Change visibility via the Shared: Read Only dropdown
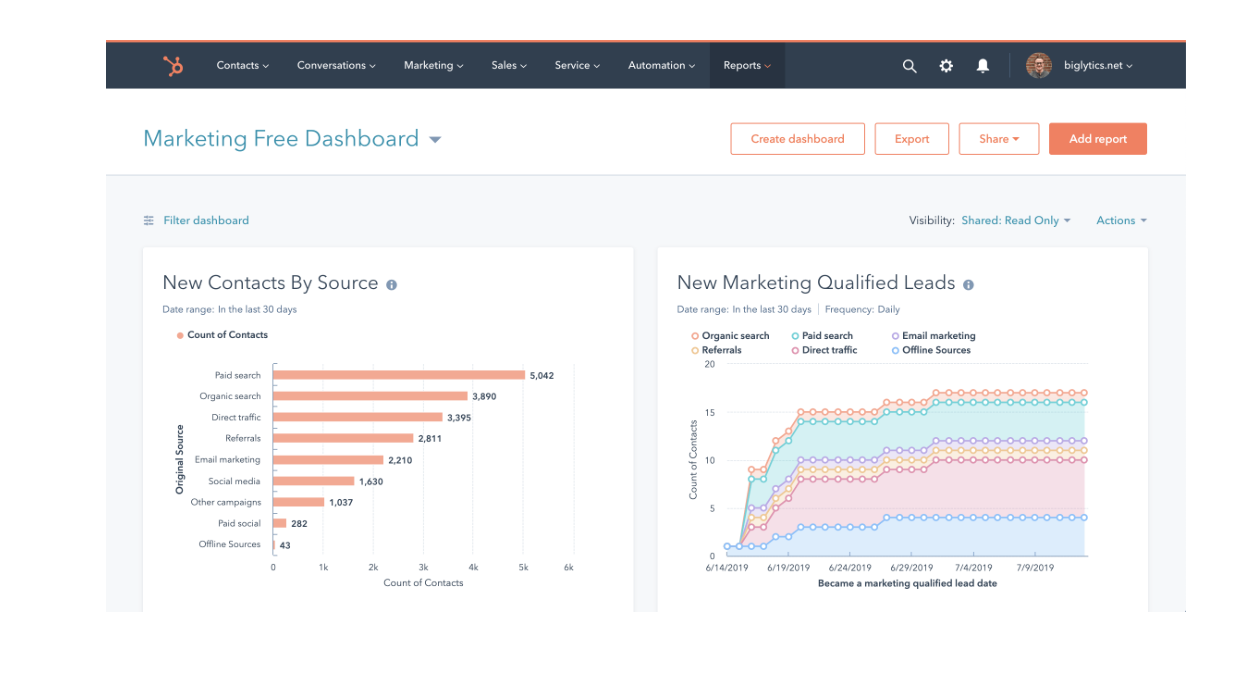This screenshot has width=1248, height=676. 1016,220
